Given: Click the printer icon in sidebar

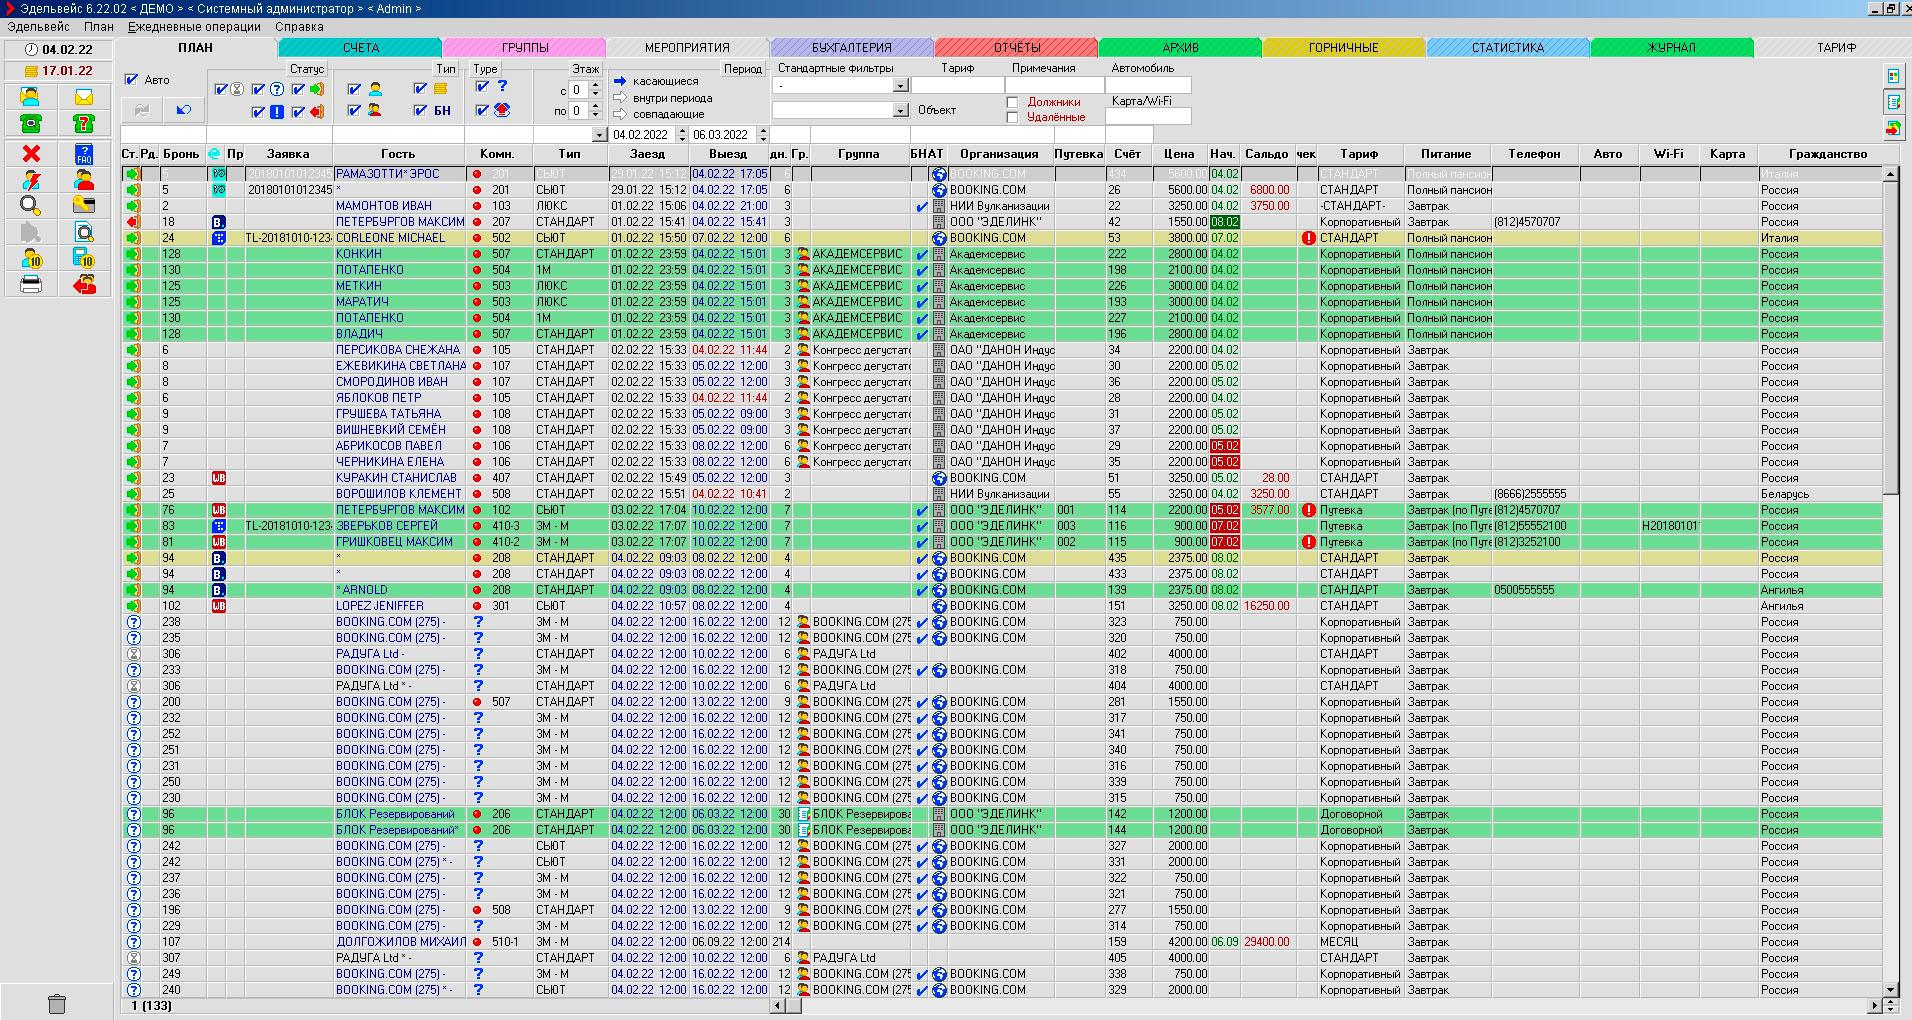Looking at the screenshot, I should 31,285.
